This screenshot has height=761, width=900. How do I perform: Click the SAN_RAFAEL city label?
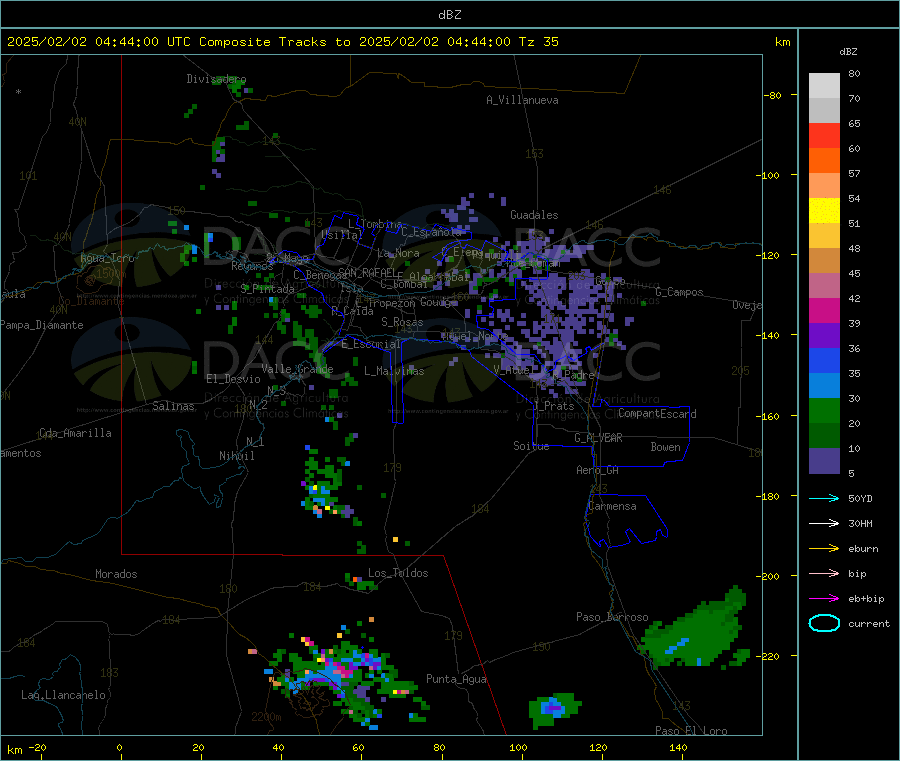point(367,272)
